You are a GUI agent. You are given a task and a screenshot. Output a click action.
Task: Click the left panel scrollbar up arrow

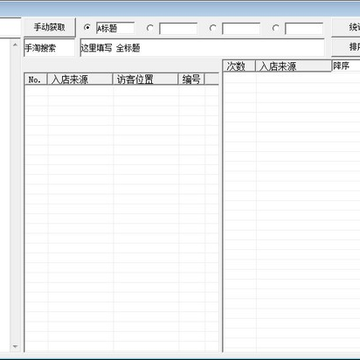(15, 45)
